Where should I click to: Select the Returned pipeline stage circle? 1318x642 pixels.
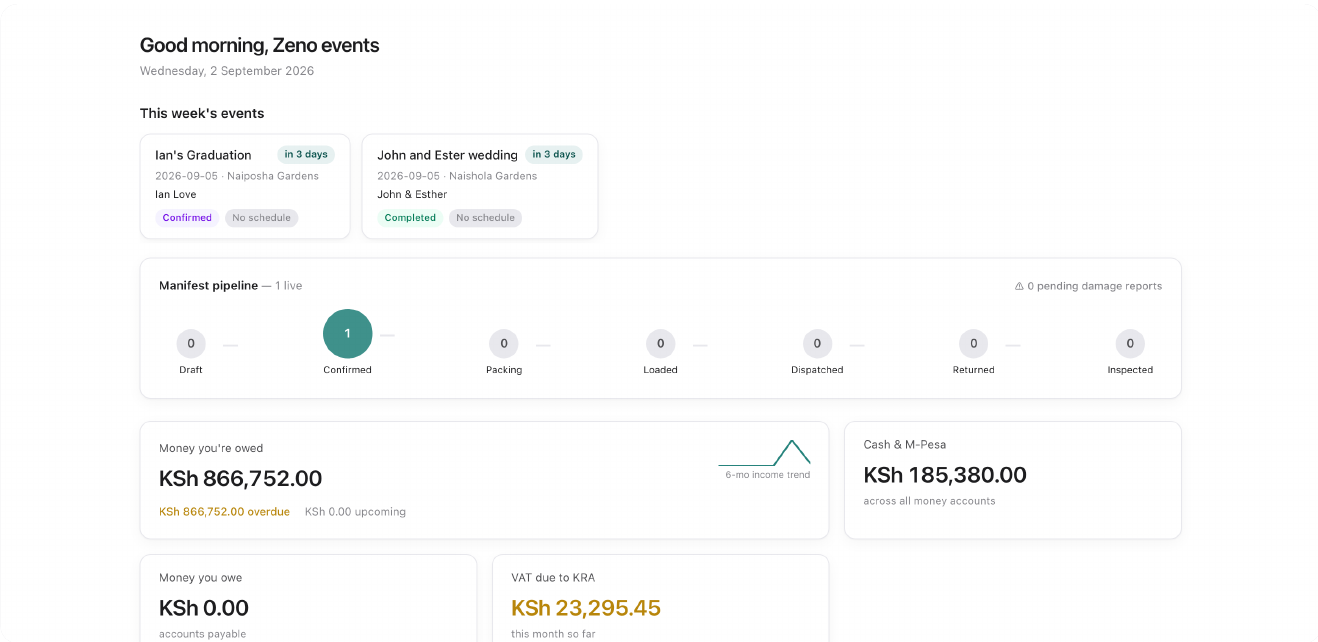974,344
